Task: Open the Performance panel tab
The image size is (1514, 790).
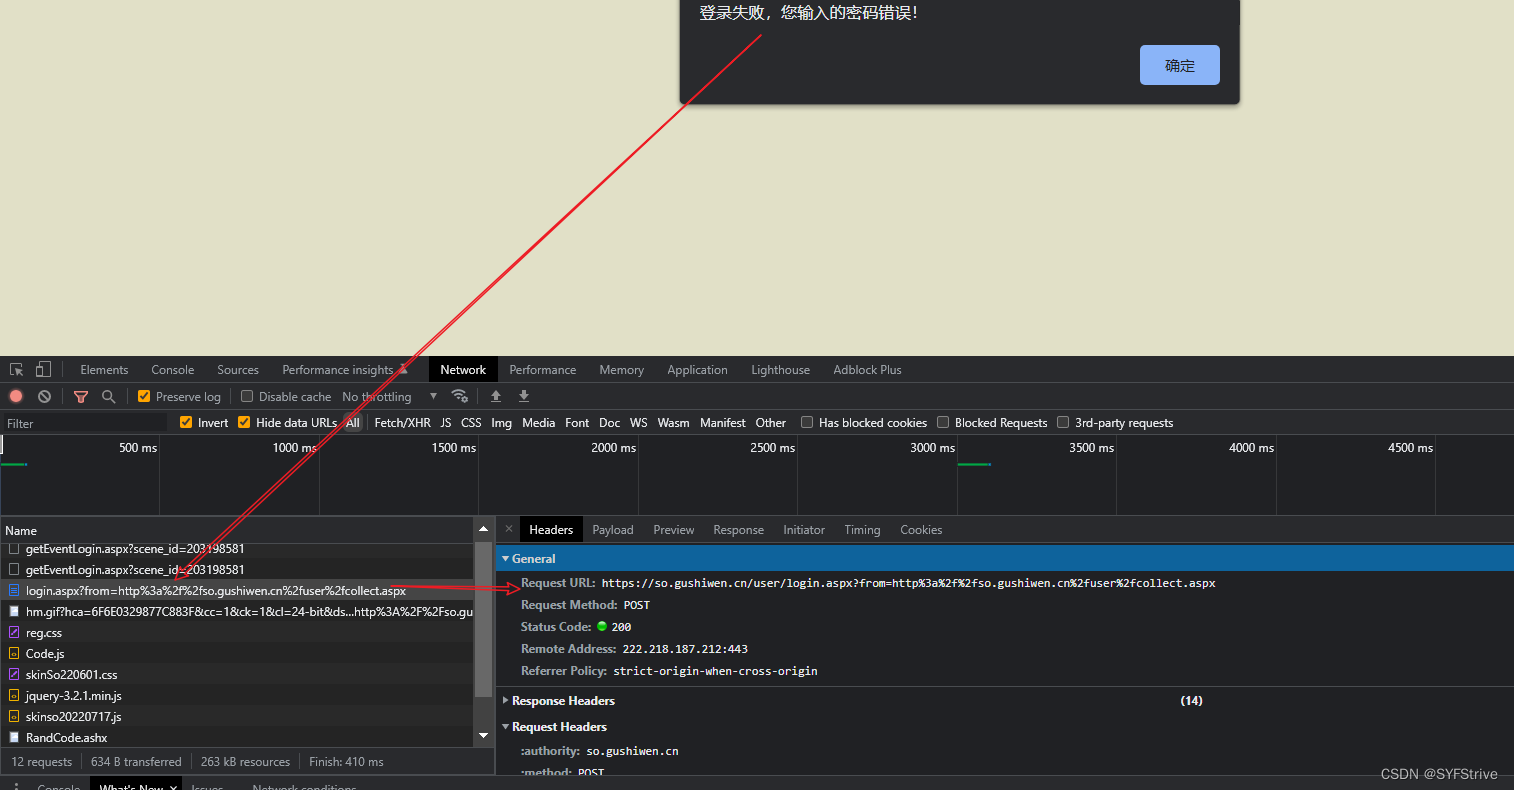Action: [x=543, y=369]
